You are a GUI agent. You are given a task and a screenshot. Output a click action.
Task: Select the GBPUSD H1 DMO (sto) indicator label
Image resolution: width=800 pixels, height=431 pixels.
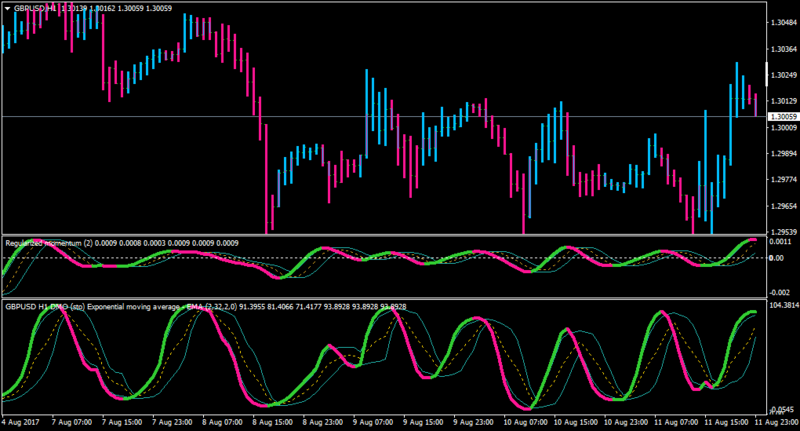(45, 307)
